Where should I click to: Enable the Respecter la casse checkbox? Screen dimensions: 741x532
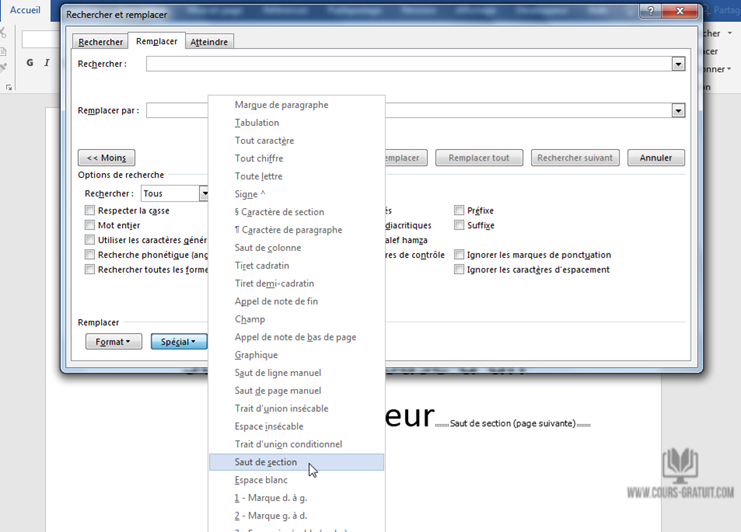coord(90,211)
